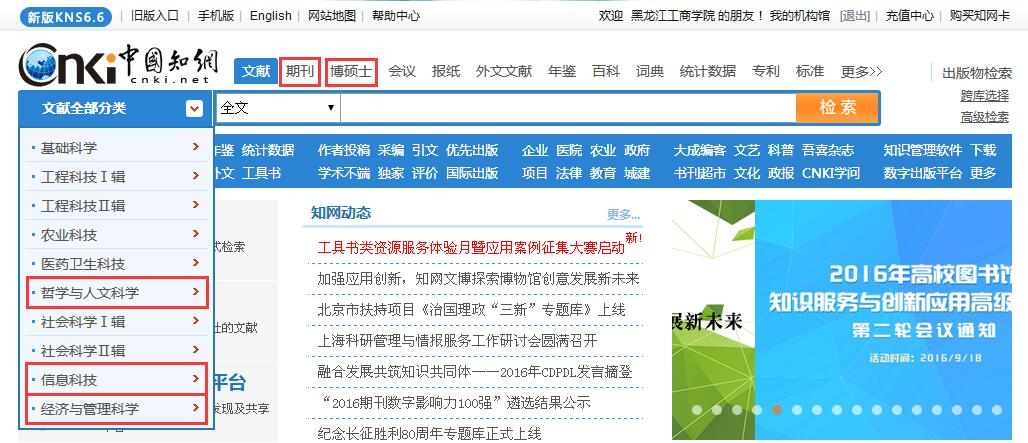Expand 农业科技 category arrow

(x=195, y=234)
